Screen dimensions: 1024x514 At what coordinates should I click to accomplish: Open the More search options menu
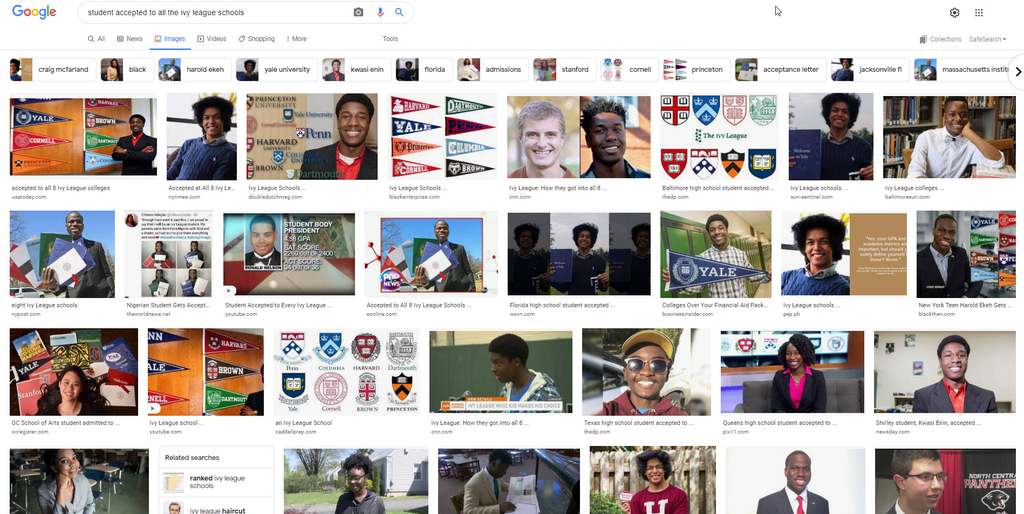point(296,39)
